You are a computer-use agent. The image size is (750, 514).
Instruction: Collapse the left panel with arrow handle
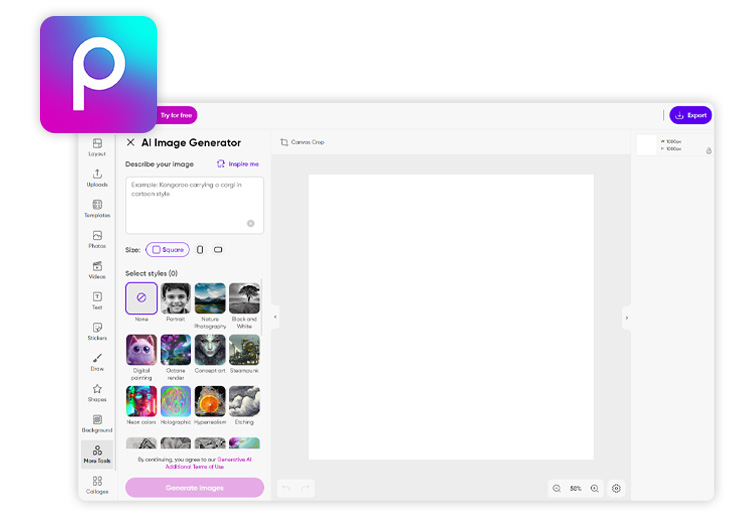click(x=275, y=318)
